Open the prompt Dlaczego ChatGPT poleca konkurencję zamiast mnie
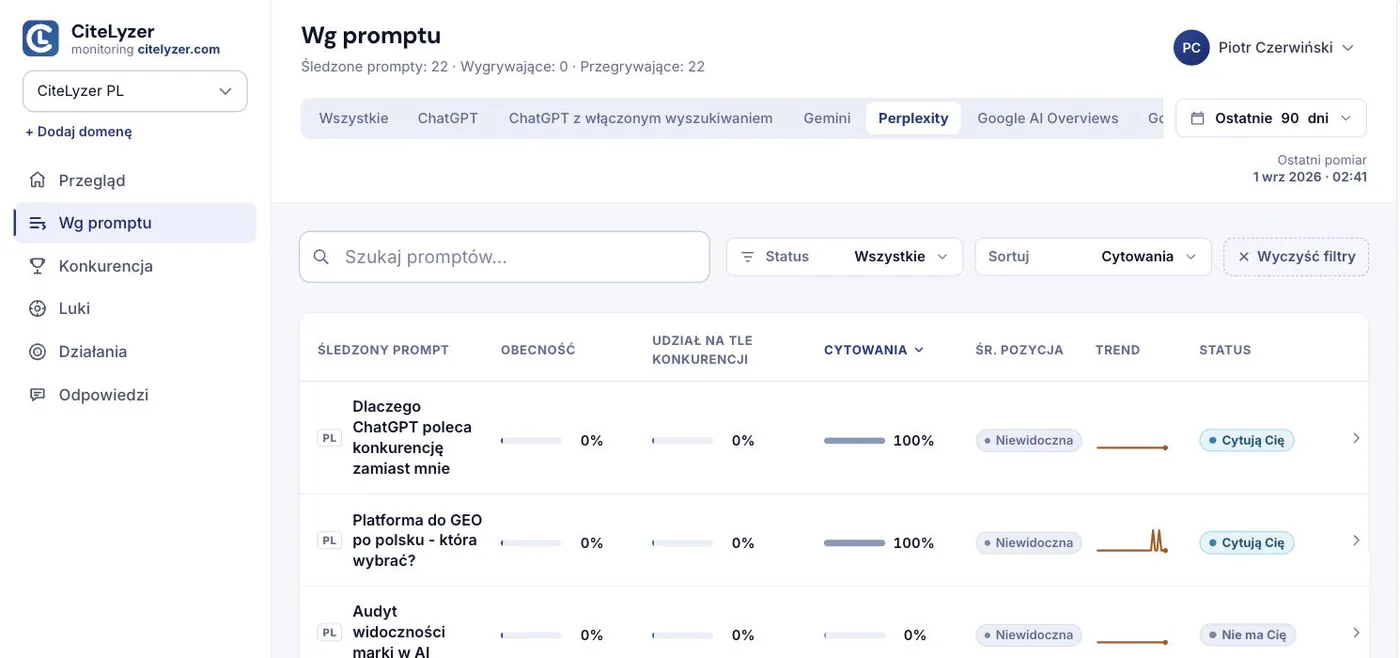Viewport: 1400px width, 658px height. [412, 437]
